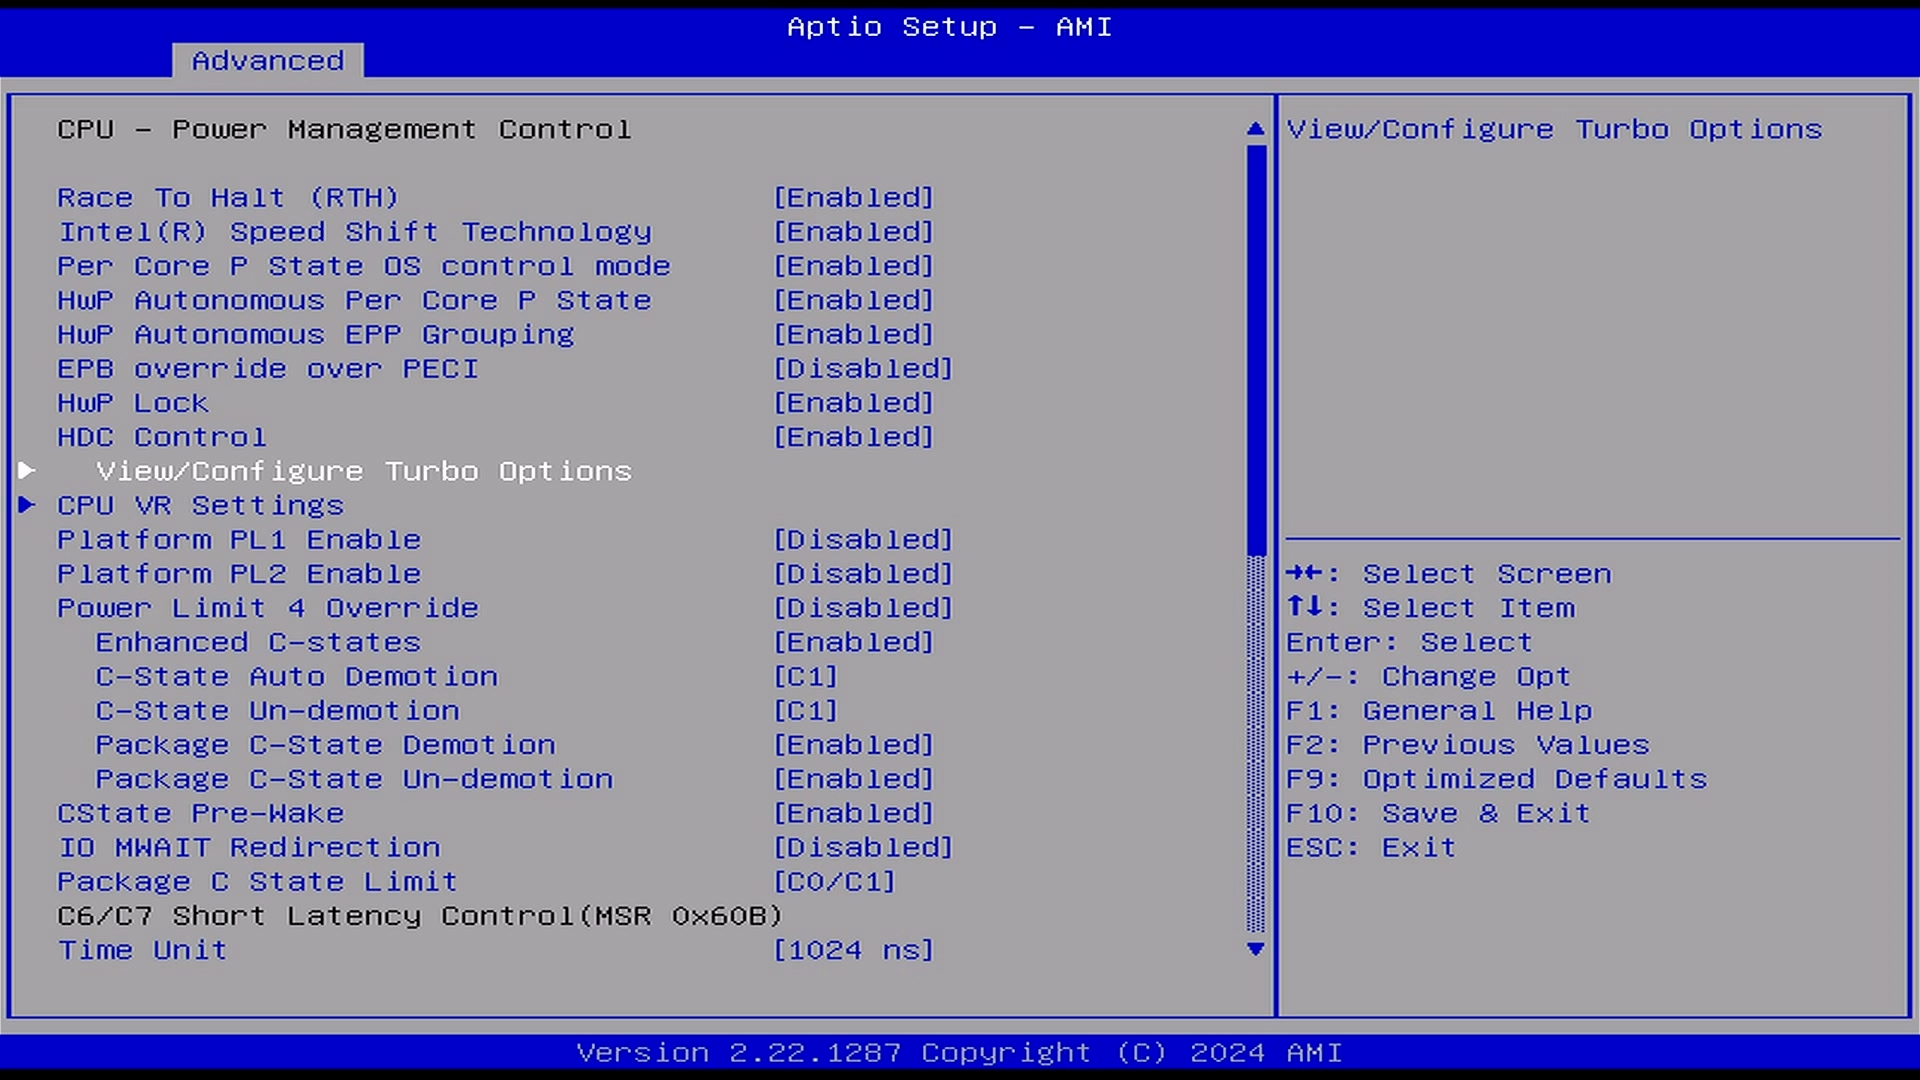Click the lower hatched scrollbar track
This screenshot has width=1920, height=1080.
tap(1256, 745)
